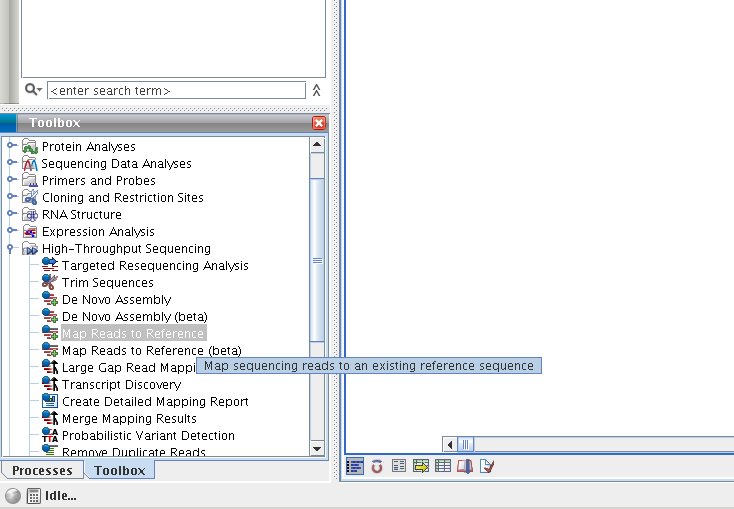Click the Primers and Probes folder icon
Image resolution: width=734 pixels, height=509 pixels.
coord(30,180)
